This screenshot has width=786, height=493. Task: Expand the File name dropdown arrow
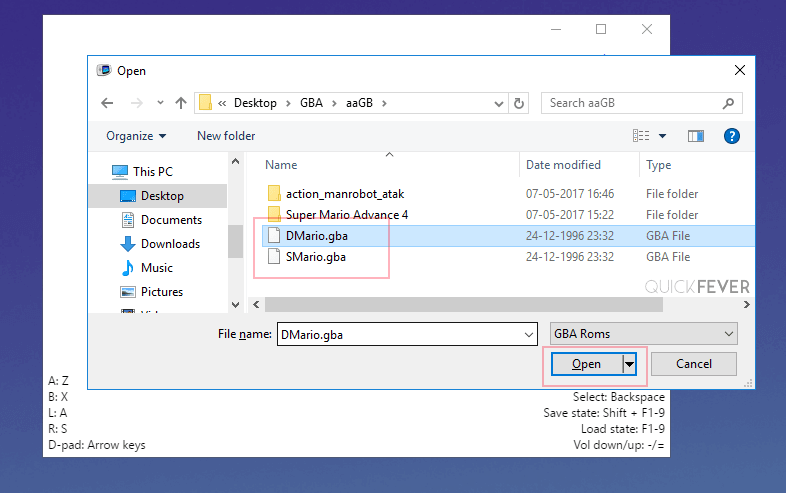(529, 335)
